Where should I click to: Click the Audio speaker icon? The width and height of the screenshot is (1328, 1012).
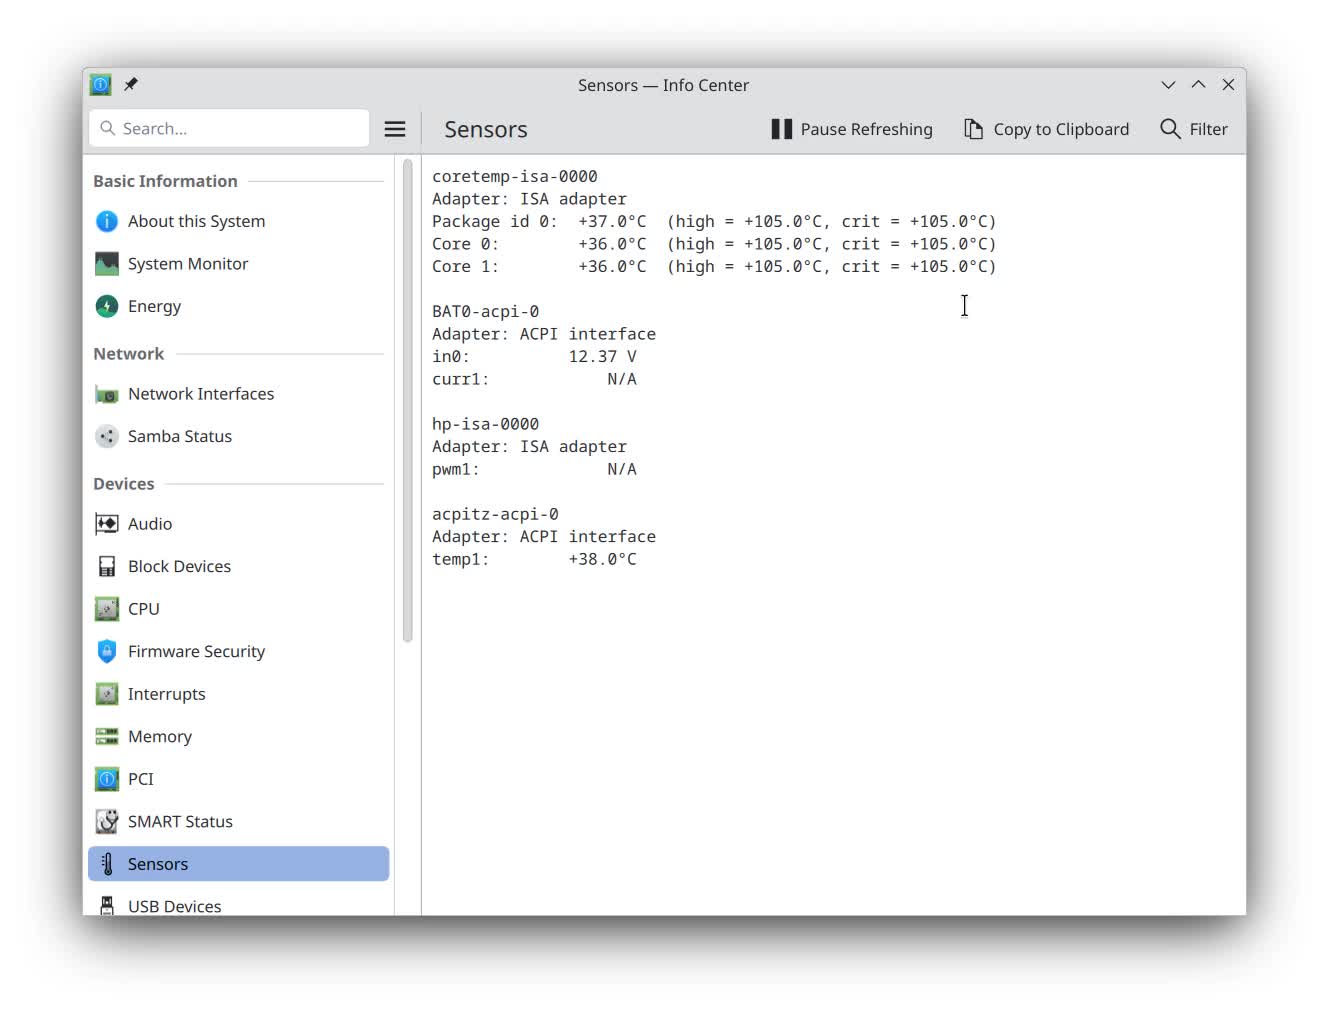click(x=107, y=524)
